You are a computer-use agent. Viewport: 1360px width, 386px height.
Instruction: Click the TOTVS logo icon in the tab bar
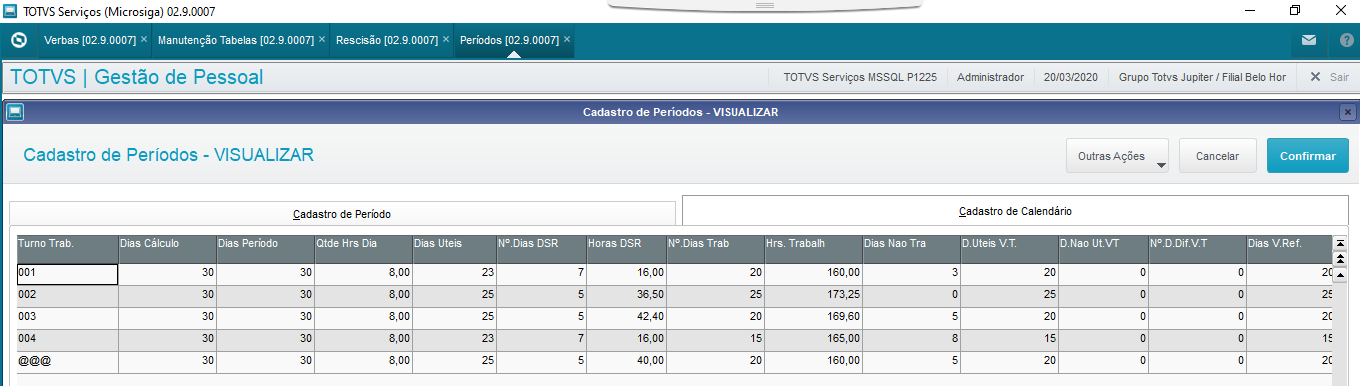point(18,41)
